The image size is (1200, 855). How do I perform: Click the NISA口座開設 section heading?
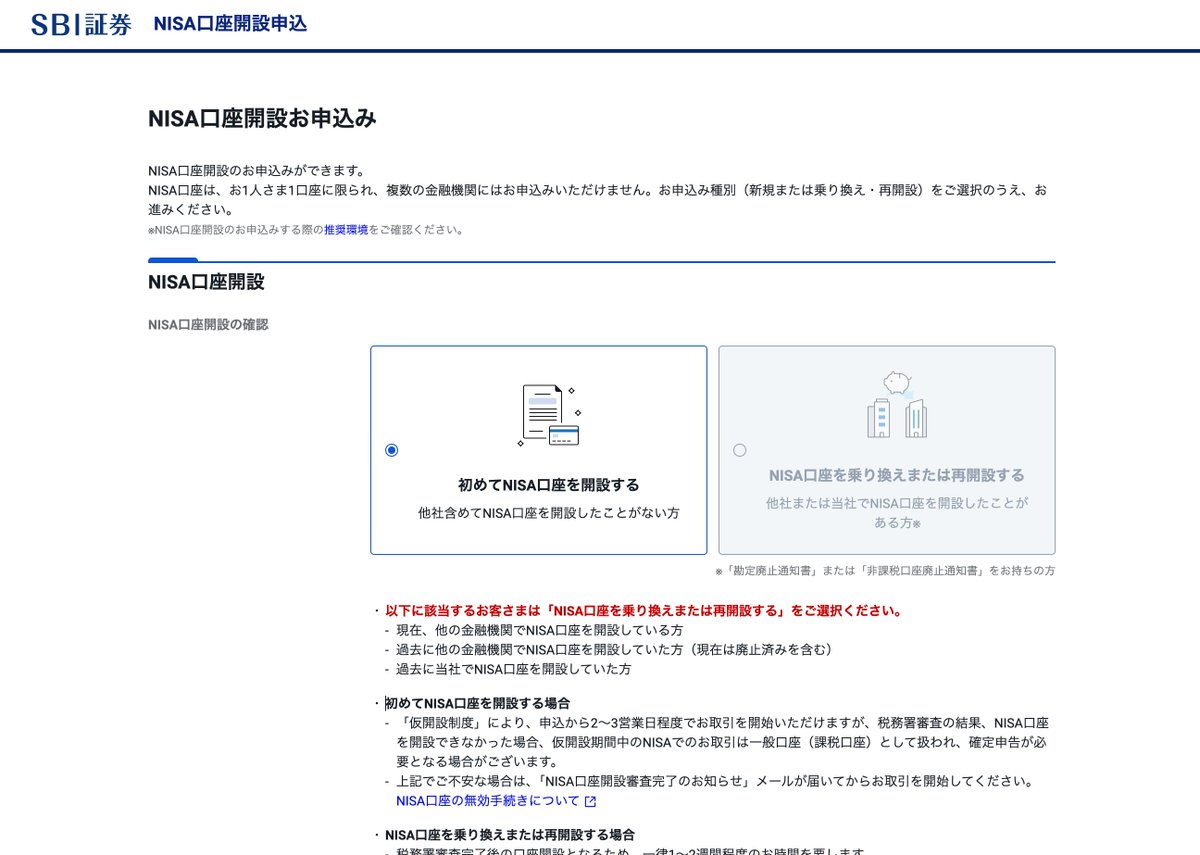pyautogui.click(x=206, y=282)
